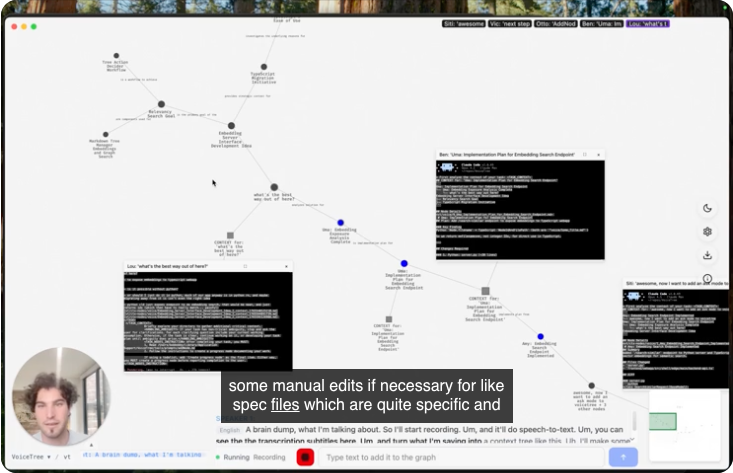Viewport: 733px width, 473px height.
Task: Switch to the 'Otto: AddNod' tab
Action: click(555, 24)
